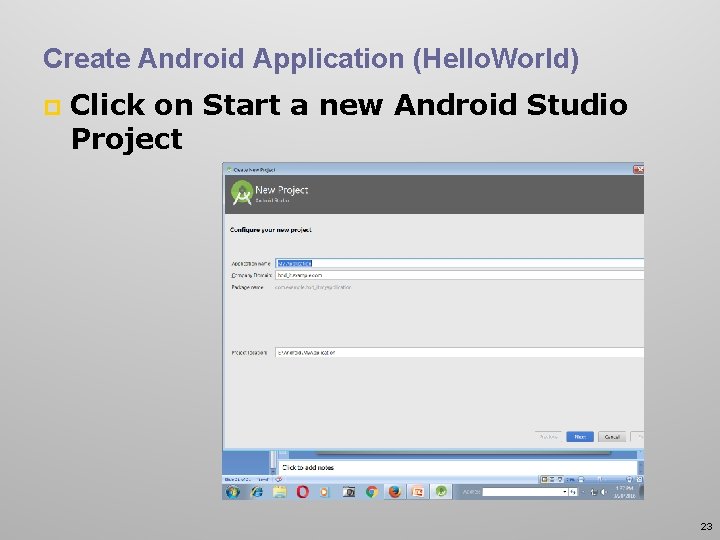The width and height of the screenshot is (720, 540).
Task: Launch Google Chrome from the taskbar
Action: point(371,492)
